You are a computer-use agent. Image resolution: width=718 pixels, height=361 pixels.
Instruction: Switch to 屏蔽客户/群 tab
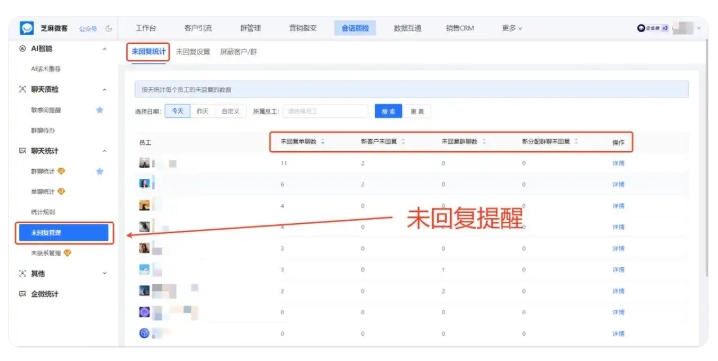239,52
